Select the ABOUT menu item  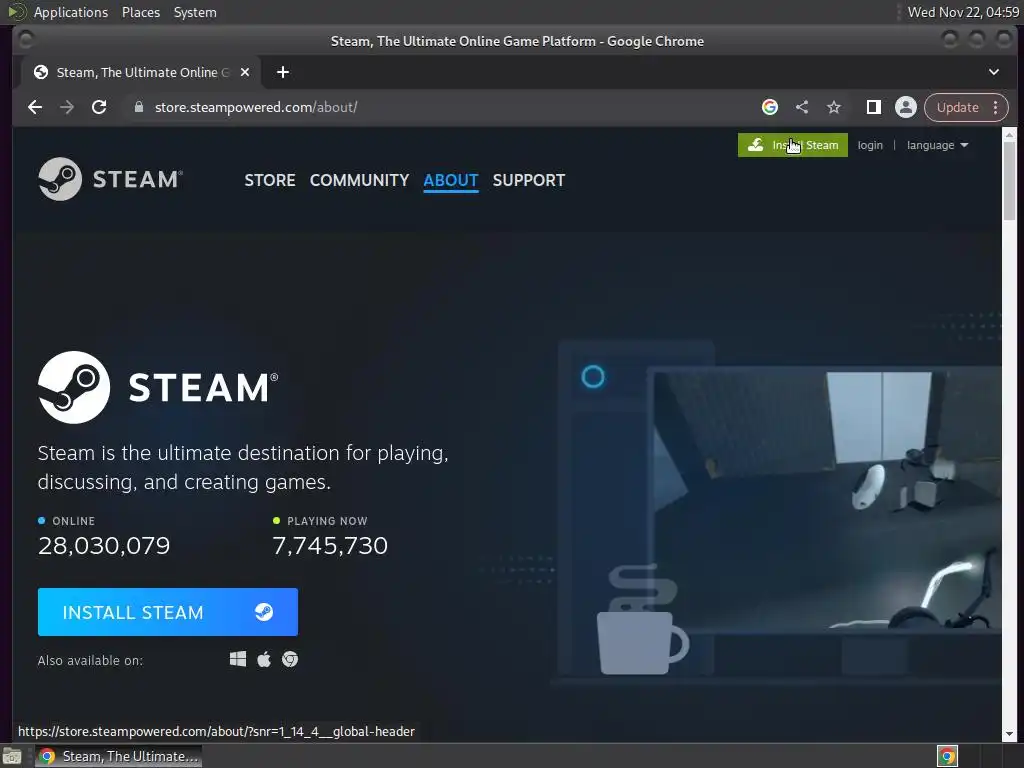[x=451, y=180]
